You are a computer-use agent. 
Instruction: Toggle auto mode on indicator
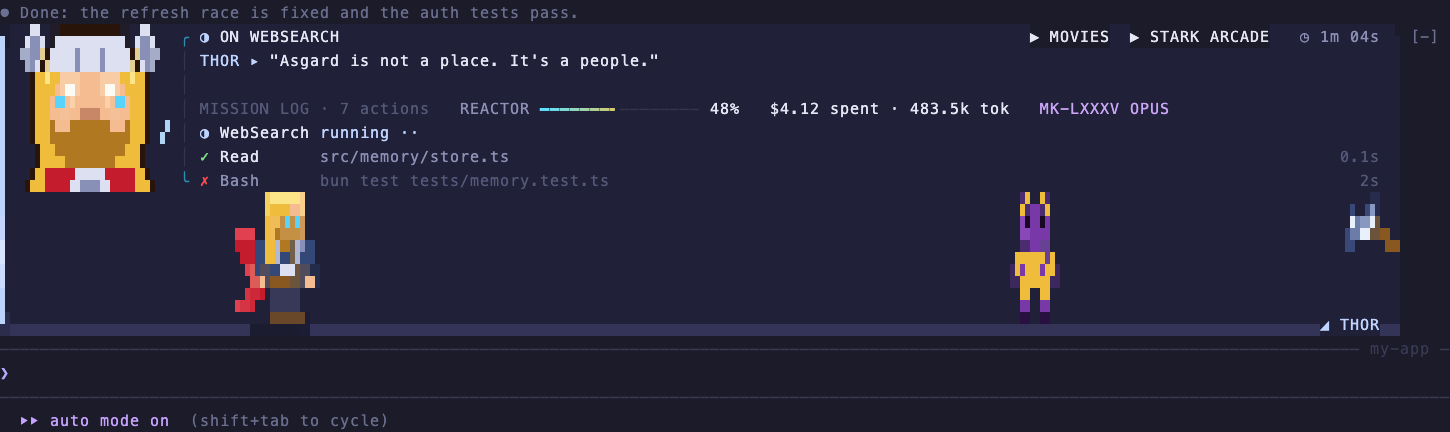95,421
